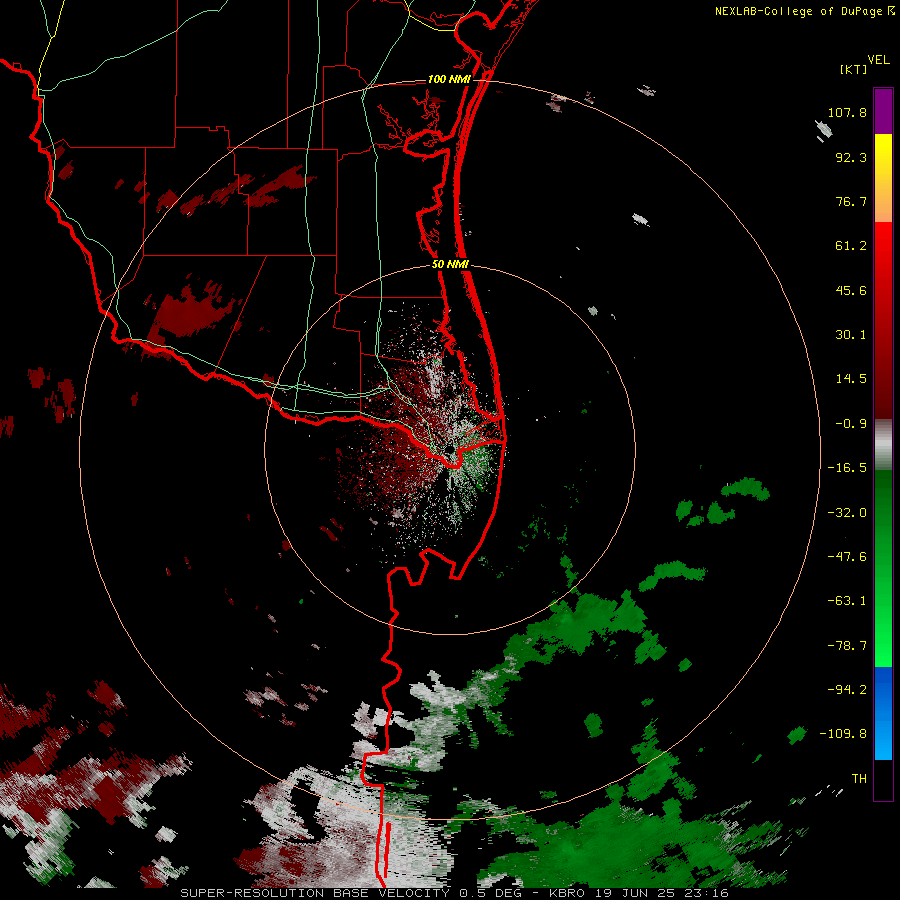
Task: Click the 76.7 scale value
Action: [851, 201]
